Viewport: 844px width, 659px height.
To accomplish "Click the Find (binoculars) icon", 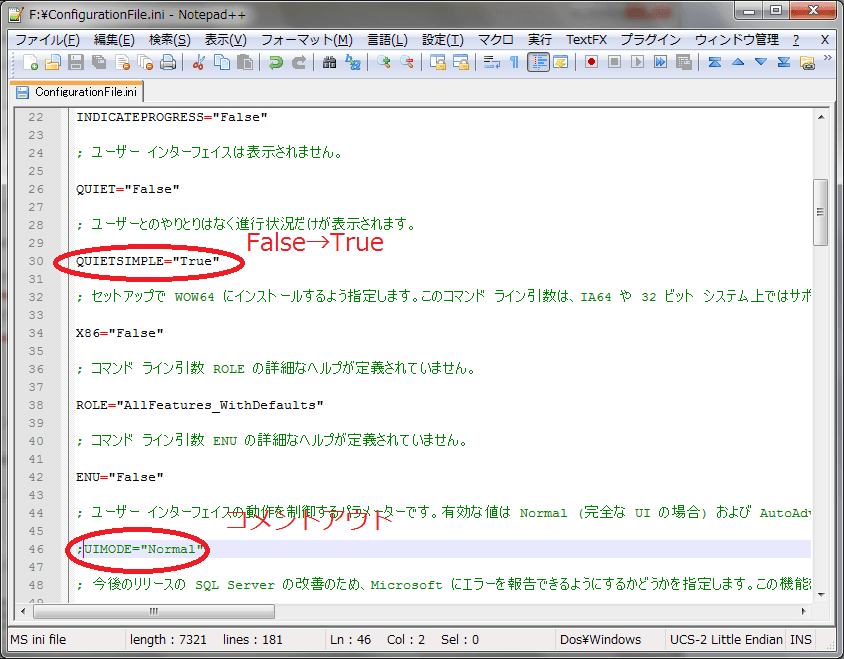I will tap(329, 62).
